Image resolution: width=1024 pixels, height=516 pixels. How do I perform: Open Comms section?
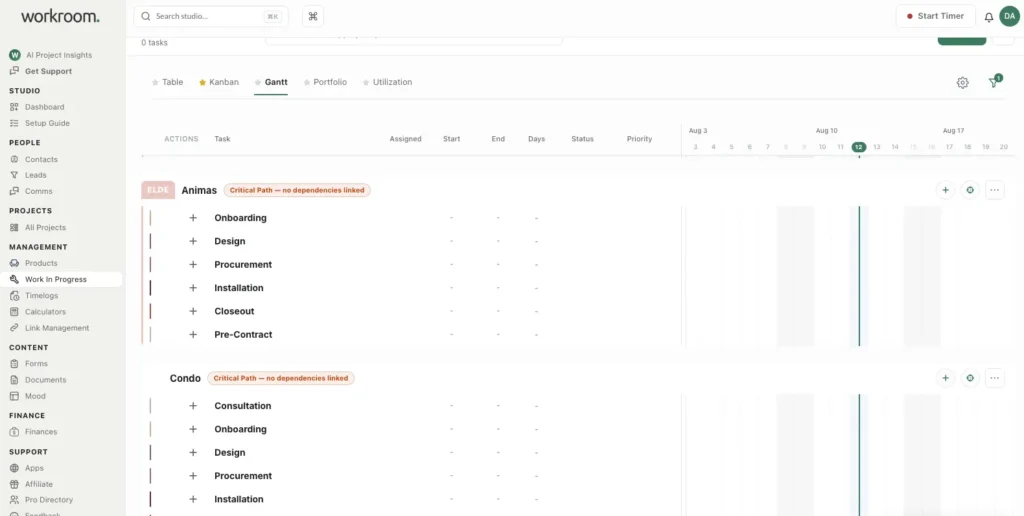(39, 191)
